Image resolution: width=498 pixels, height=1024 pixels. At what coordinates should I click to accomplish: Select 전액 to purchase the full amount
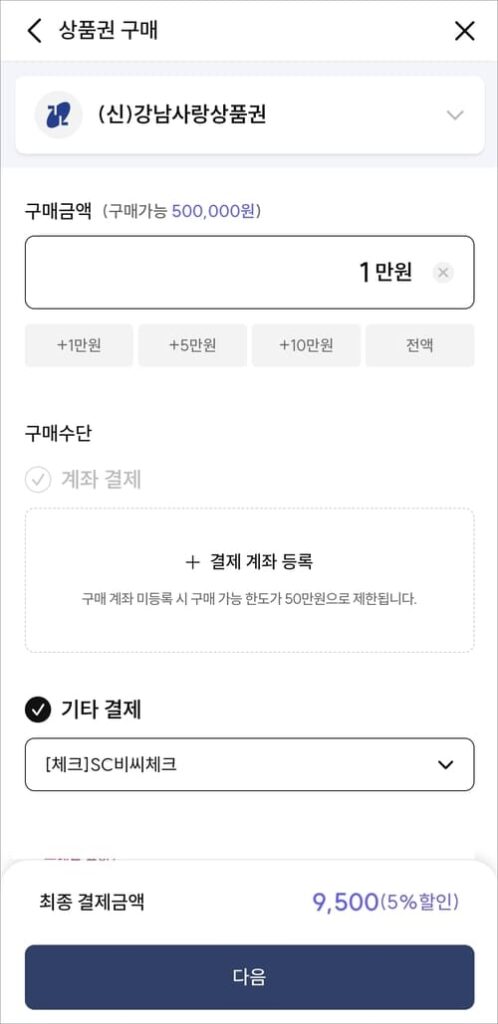click(x=420, y=345)
